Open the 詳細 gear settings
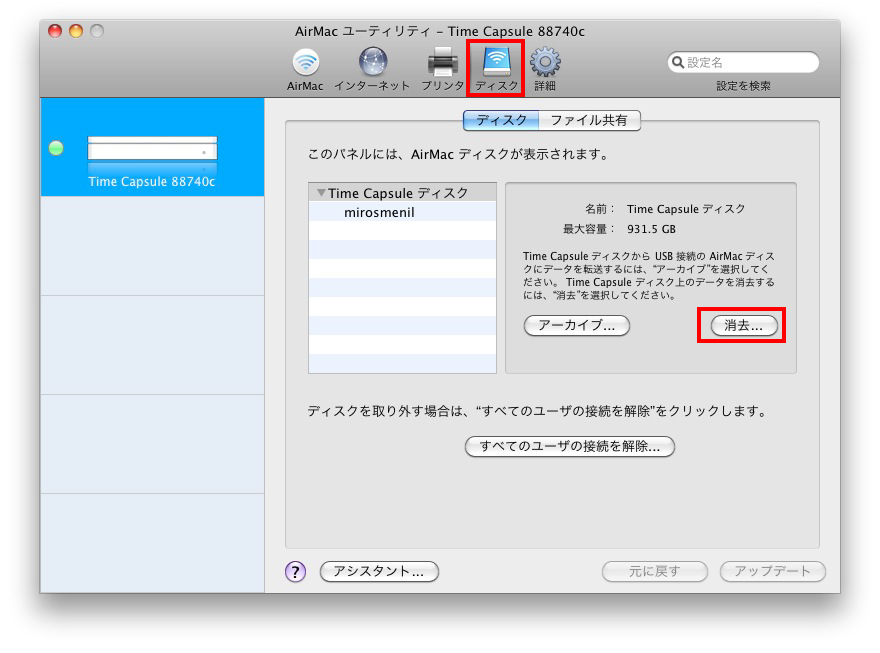Viewport: 880px width, 653px height. pyautogui.click(x=545, y=70)
